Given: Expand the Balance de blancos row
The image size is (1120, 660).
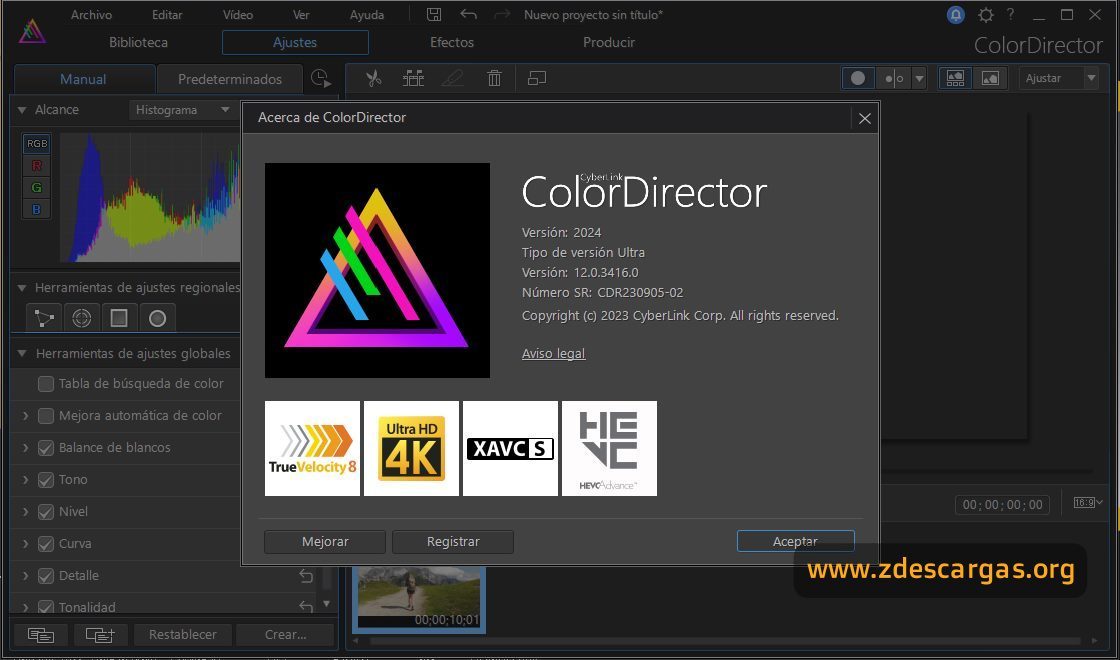Looking at the screenshot, I should [26, 448].
